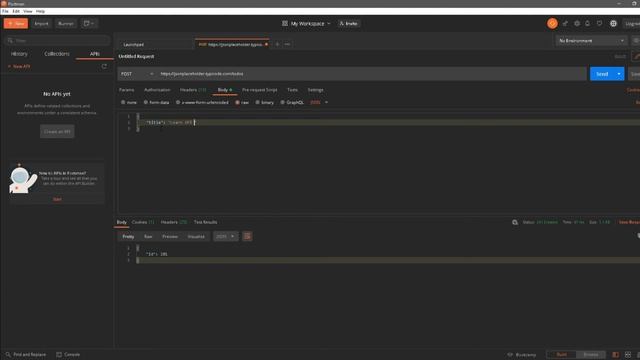Screen dimensions: 640x360
Task: Add a new request tab with plus
Action: pyautogui.click(x=277, y=44)
